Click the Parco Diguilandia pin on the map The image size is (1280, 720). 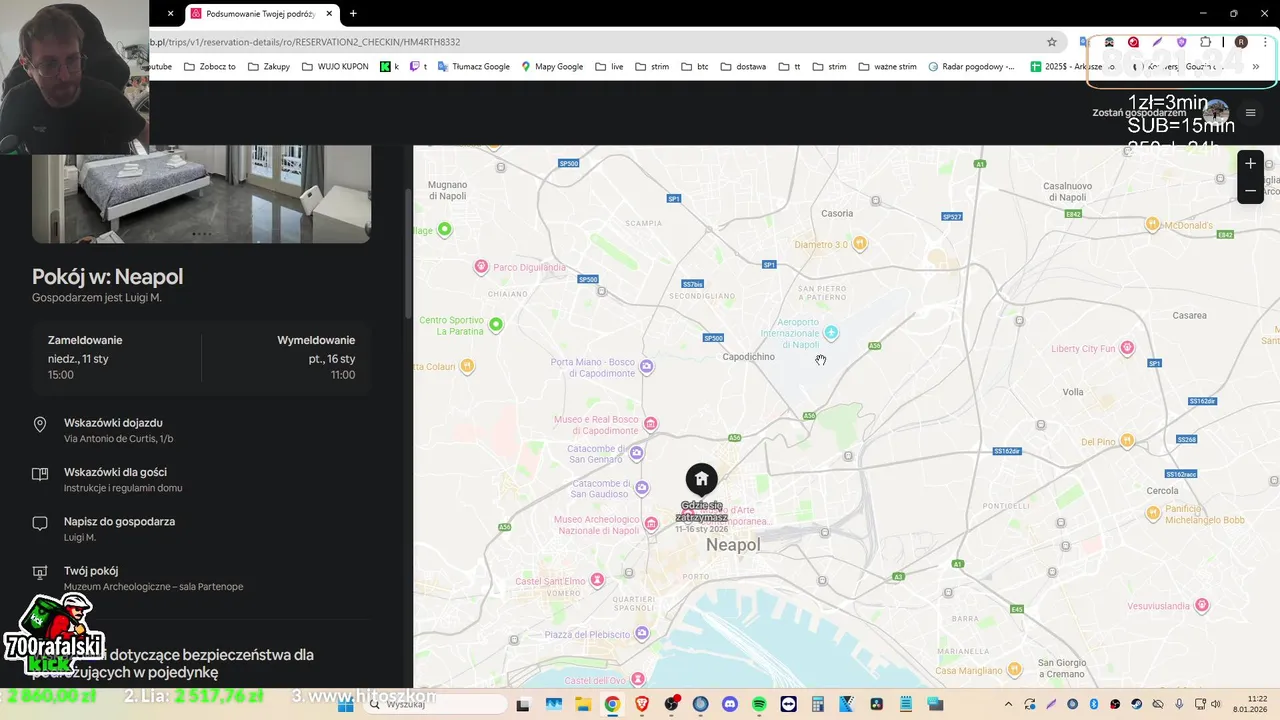481,267
